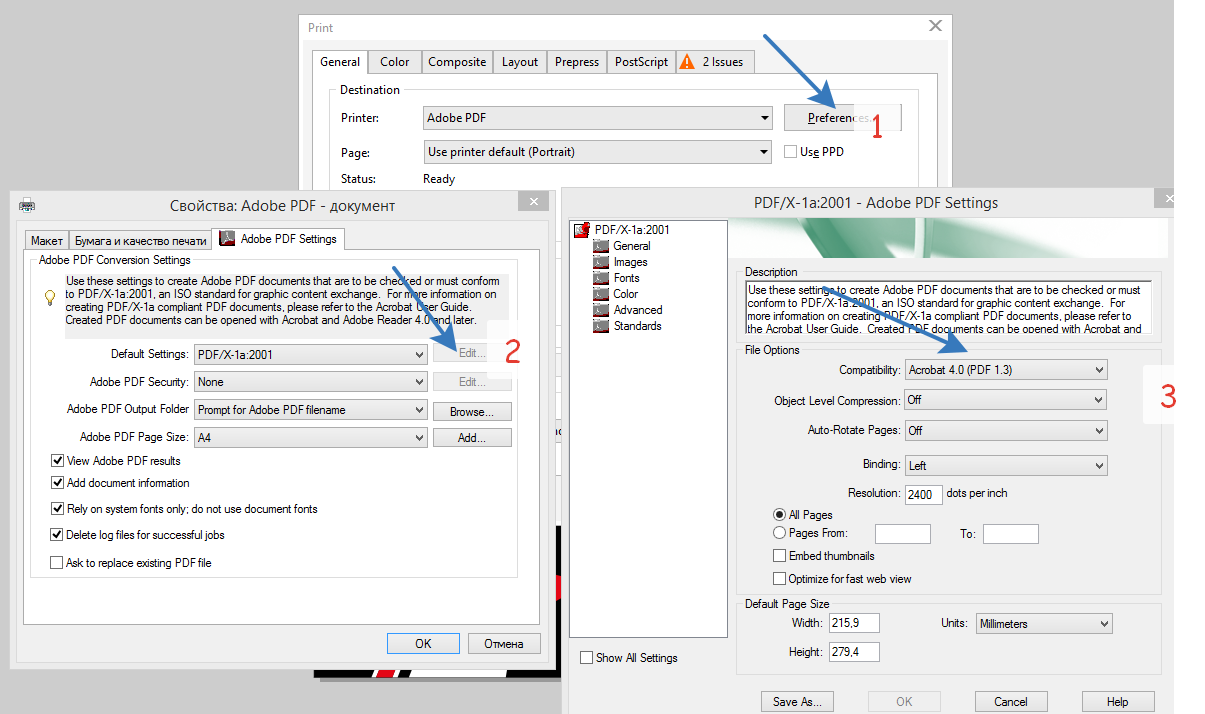Close the Print dialog window
This screenshot has width=1205, height=714.
pyautogui.click(x=935, y=26)
